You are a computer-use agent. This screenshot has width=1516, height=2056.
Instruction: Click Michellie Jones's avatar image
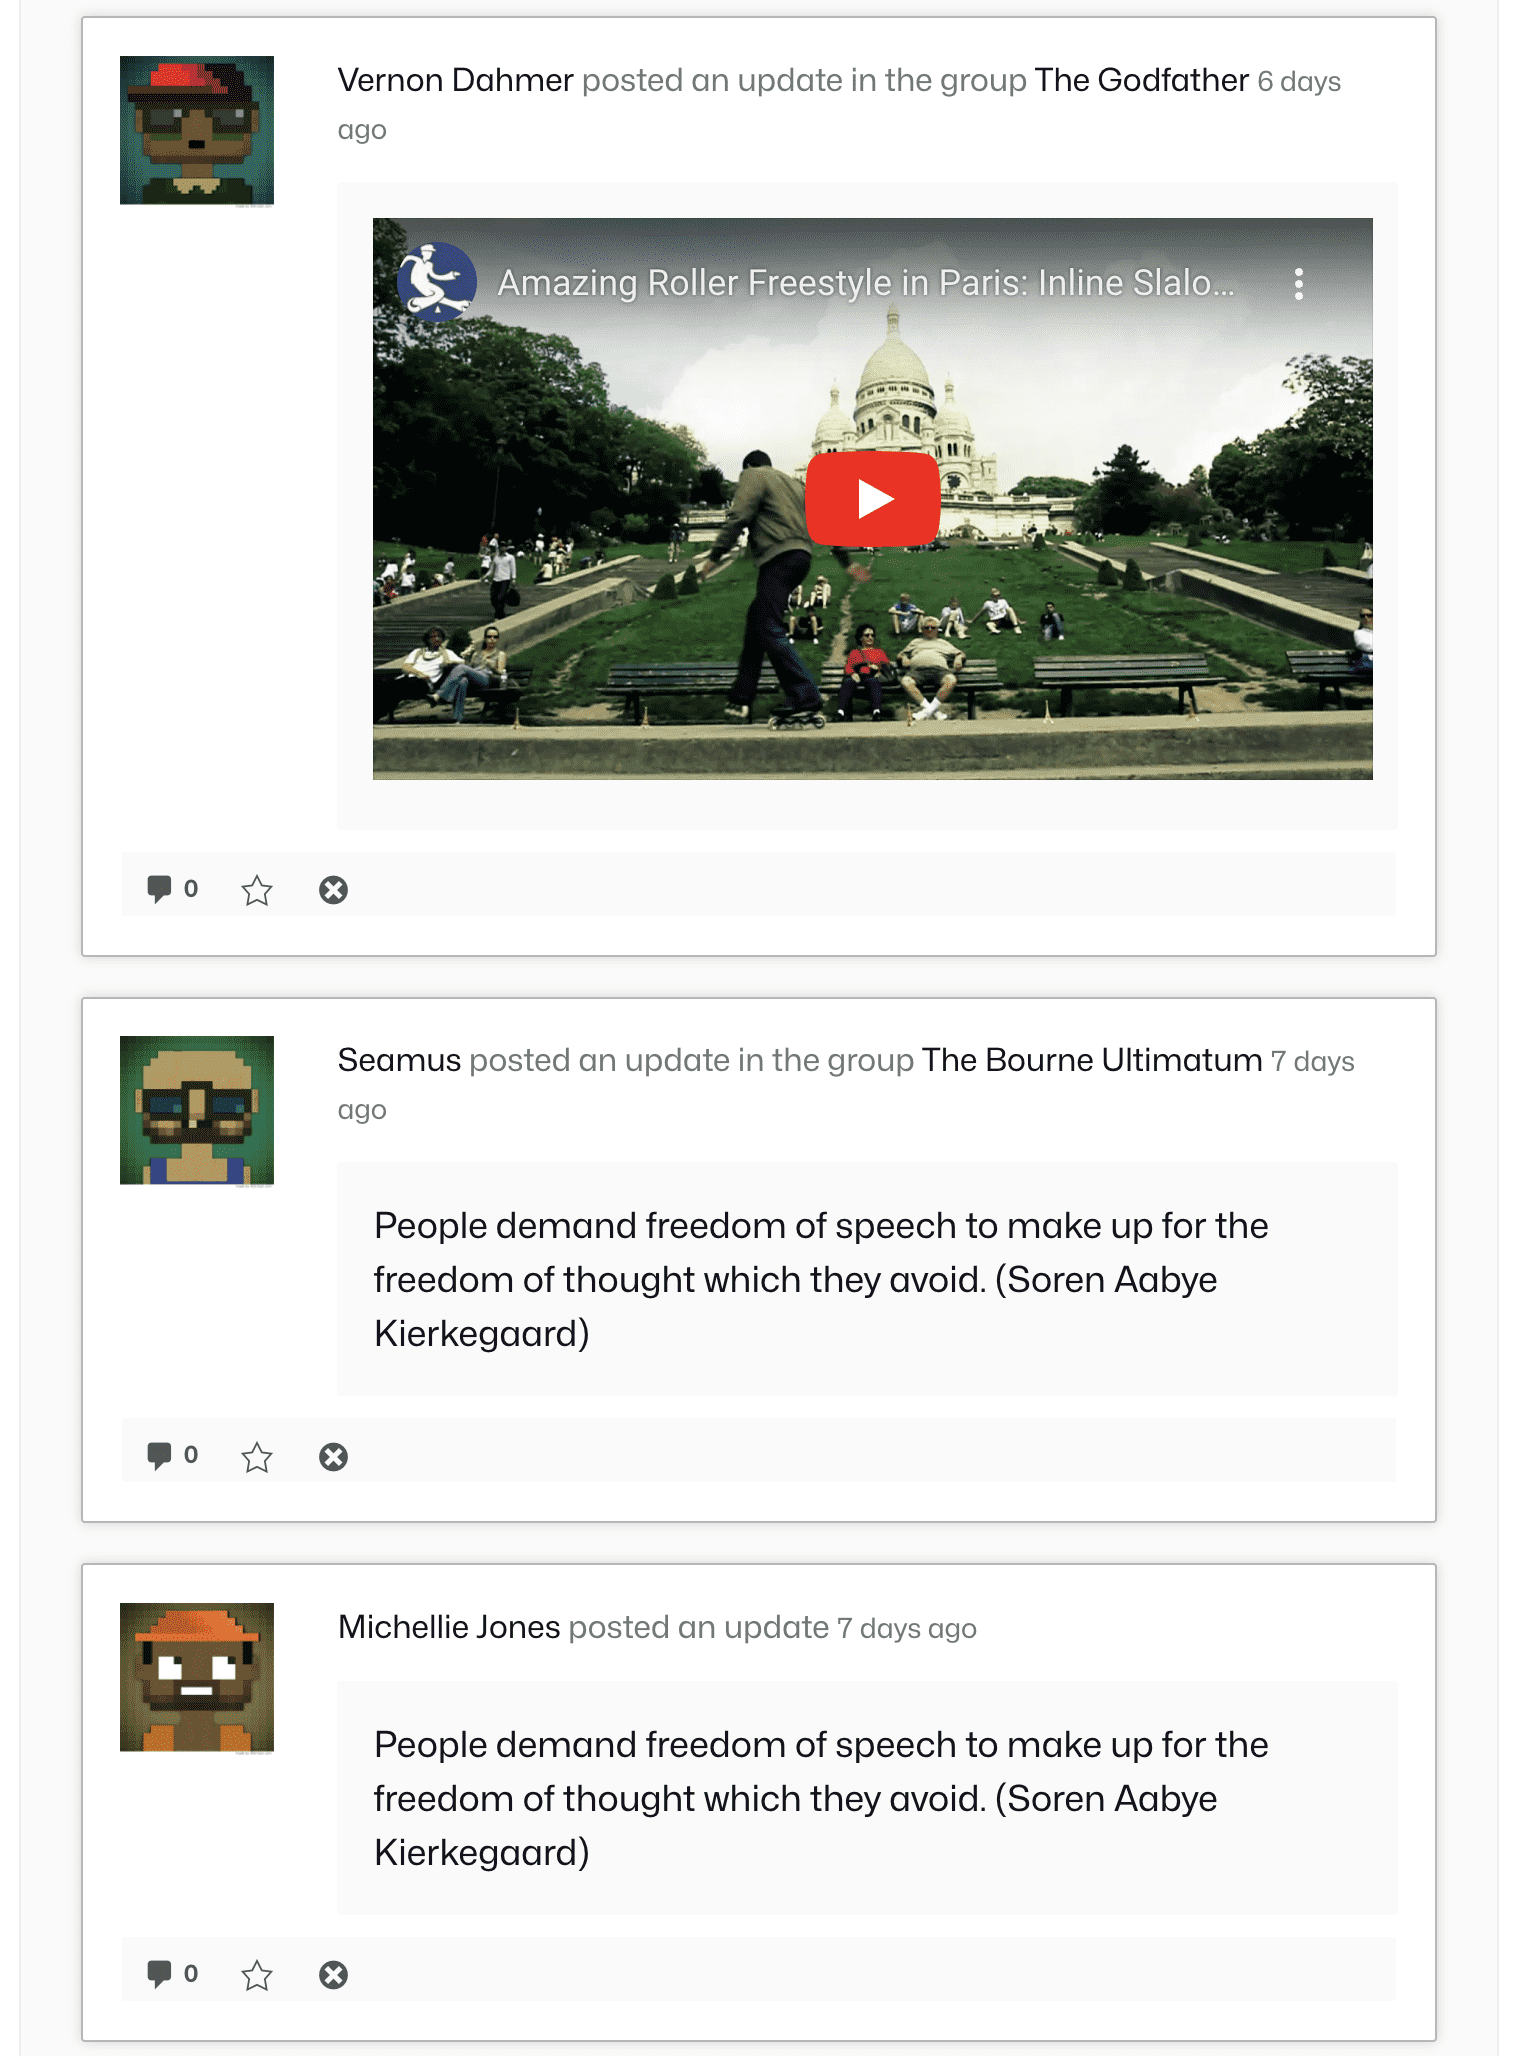197,1678
